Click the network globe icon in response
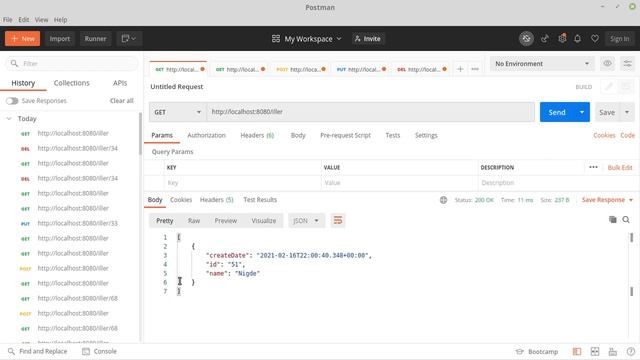The height and width of the screenshot is (360, 640). pos(443,200)
